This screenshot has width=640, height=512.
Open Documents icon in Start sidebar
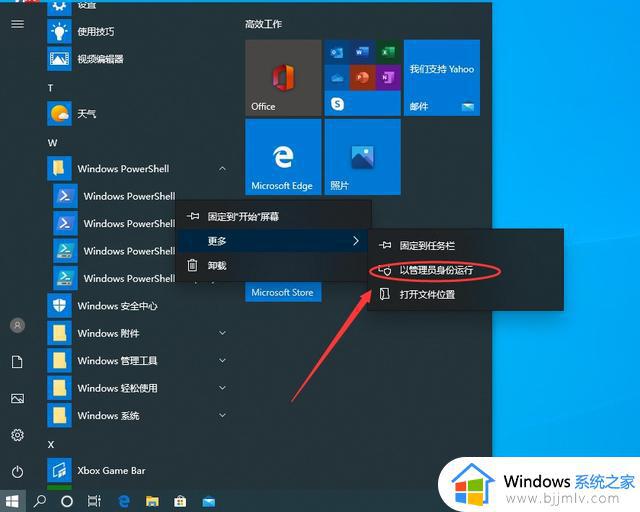coord(17,362)
